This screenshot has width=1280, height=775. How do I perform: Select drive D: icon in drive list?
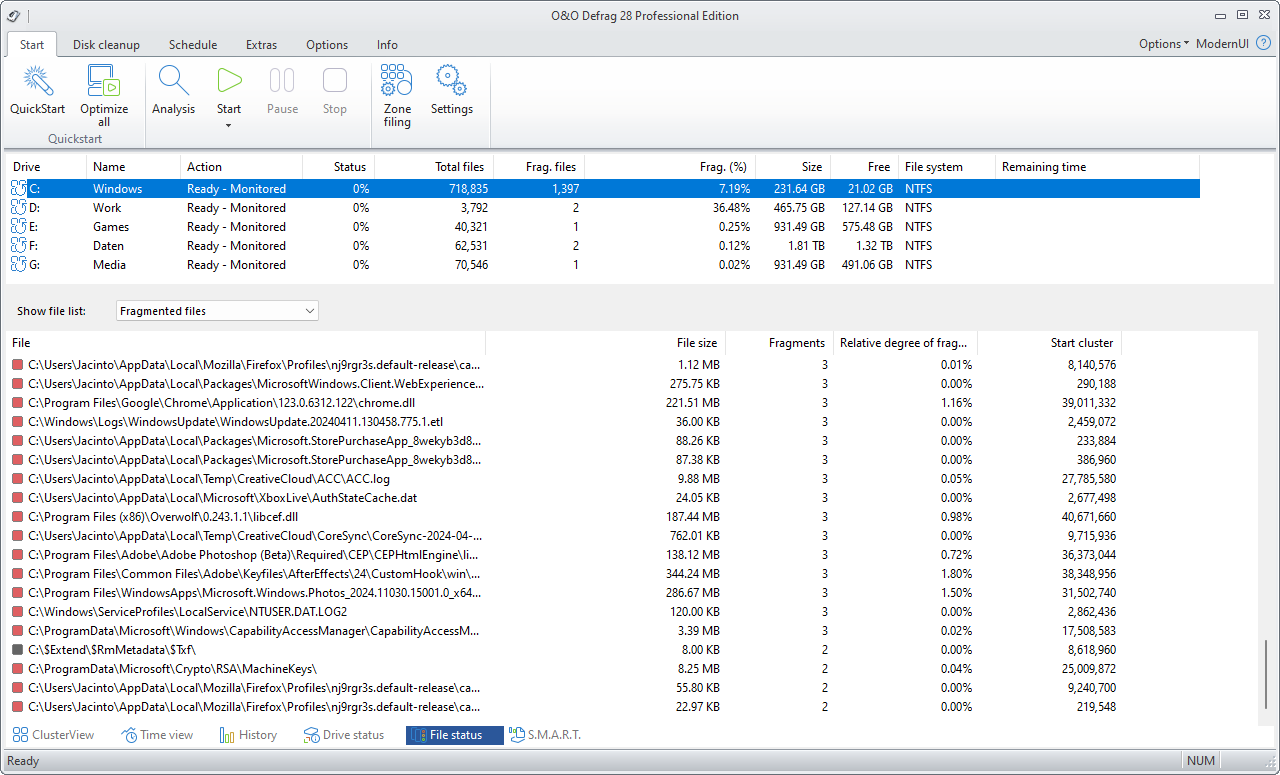[18, 208]
